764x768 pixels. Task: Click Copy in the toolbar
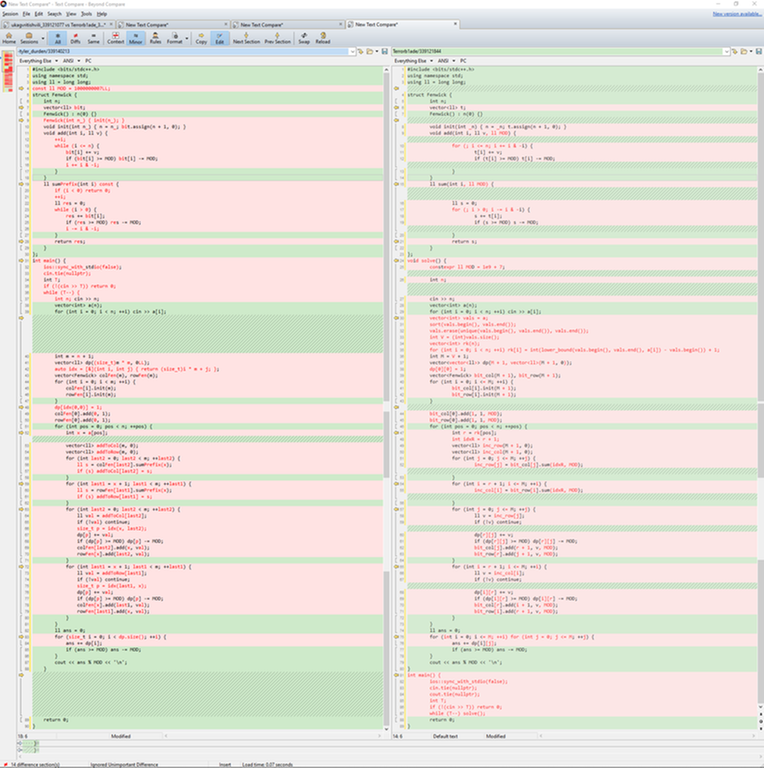pyautogui.click(x=201, y=38)
